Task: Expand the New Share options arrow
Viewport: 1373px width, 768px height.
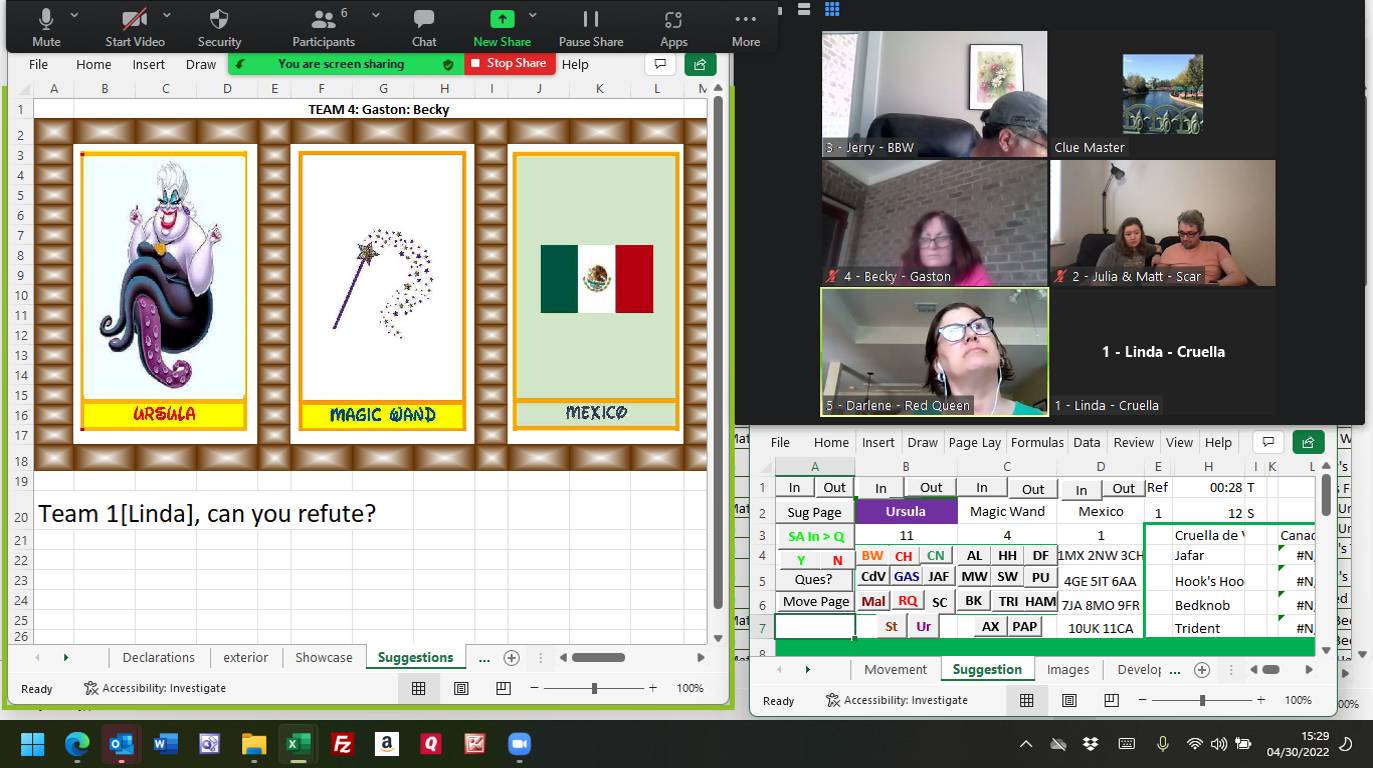Action: [533, 16]
